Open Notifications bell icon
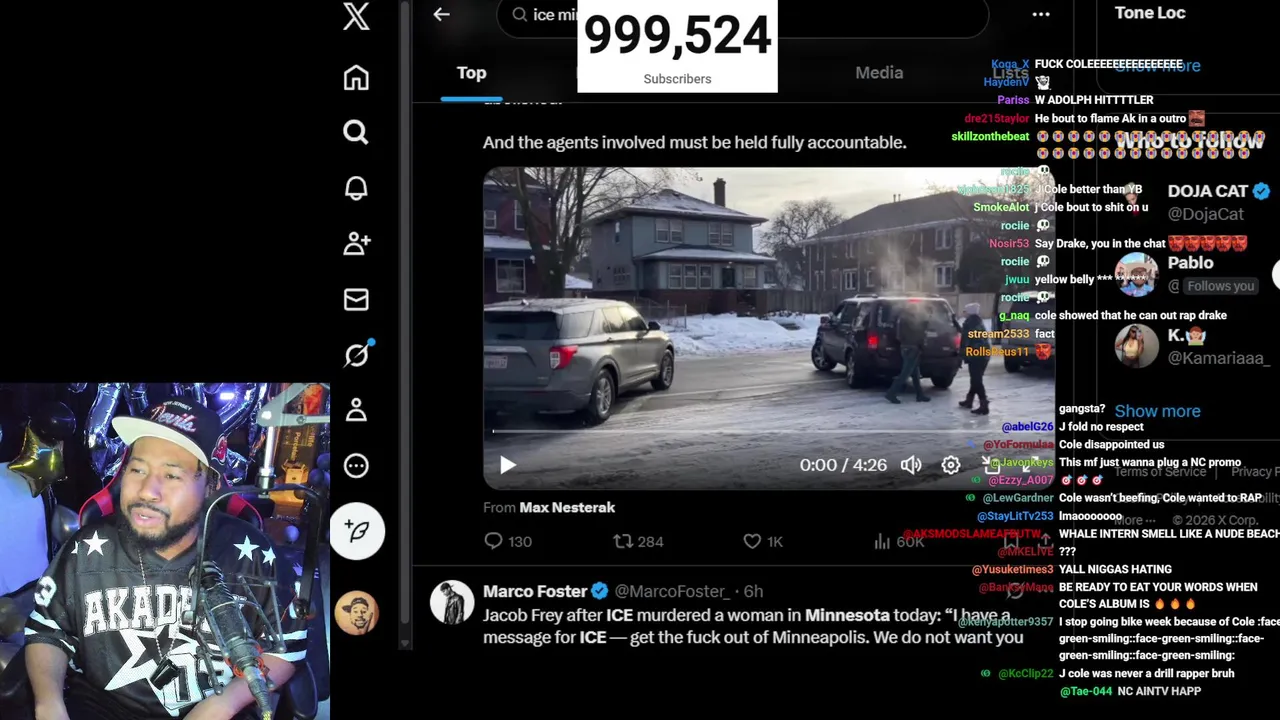 coord(356,188)
